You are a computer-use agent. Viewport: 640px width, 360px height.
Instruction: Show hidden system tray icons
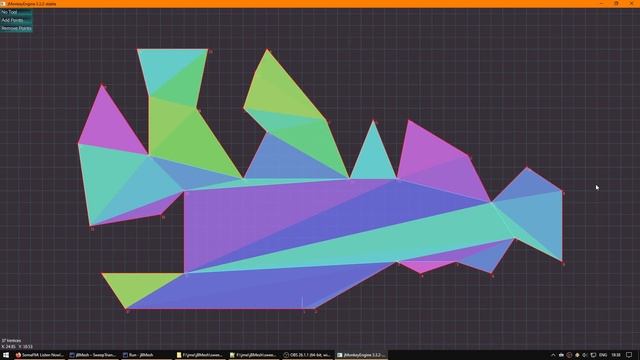click(553, 355)
